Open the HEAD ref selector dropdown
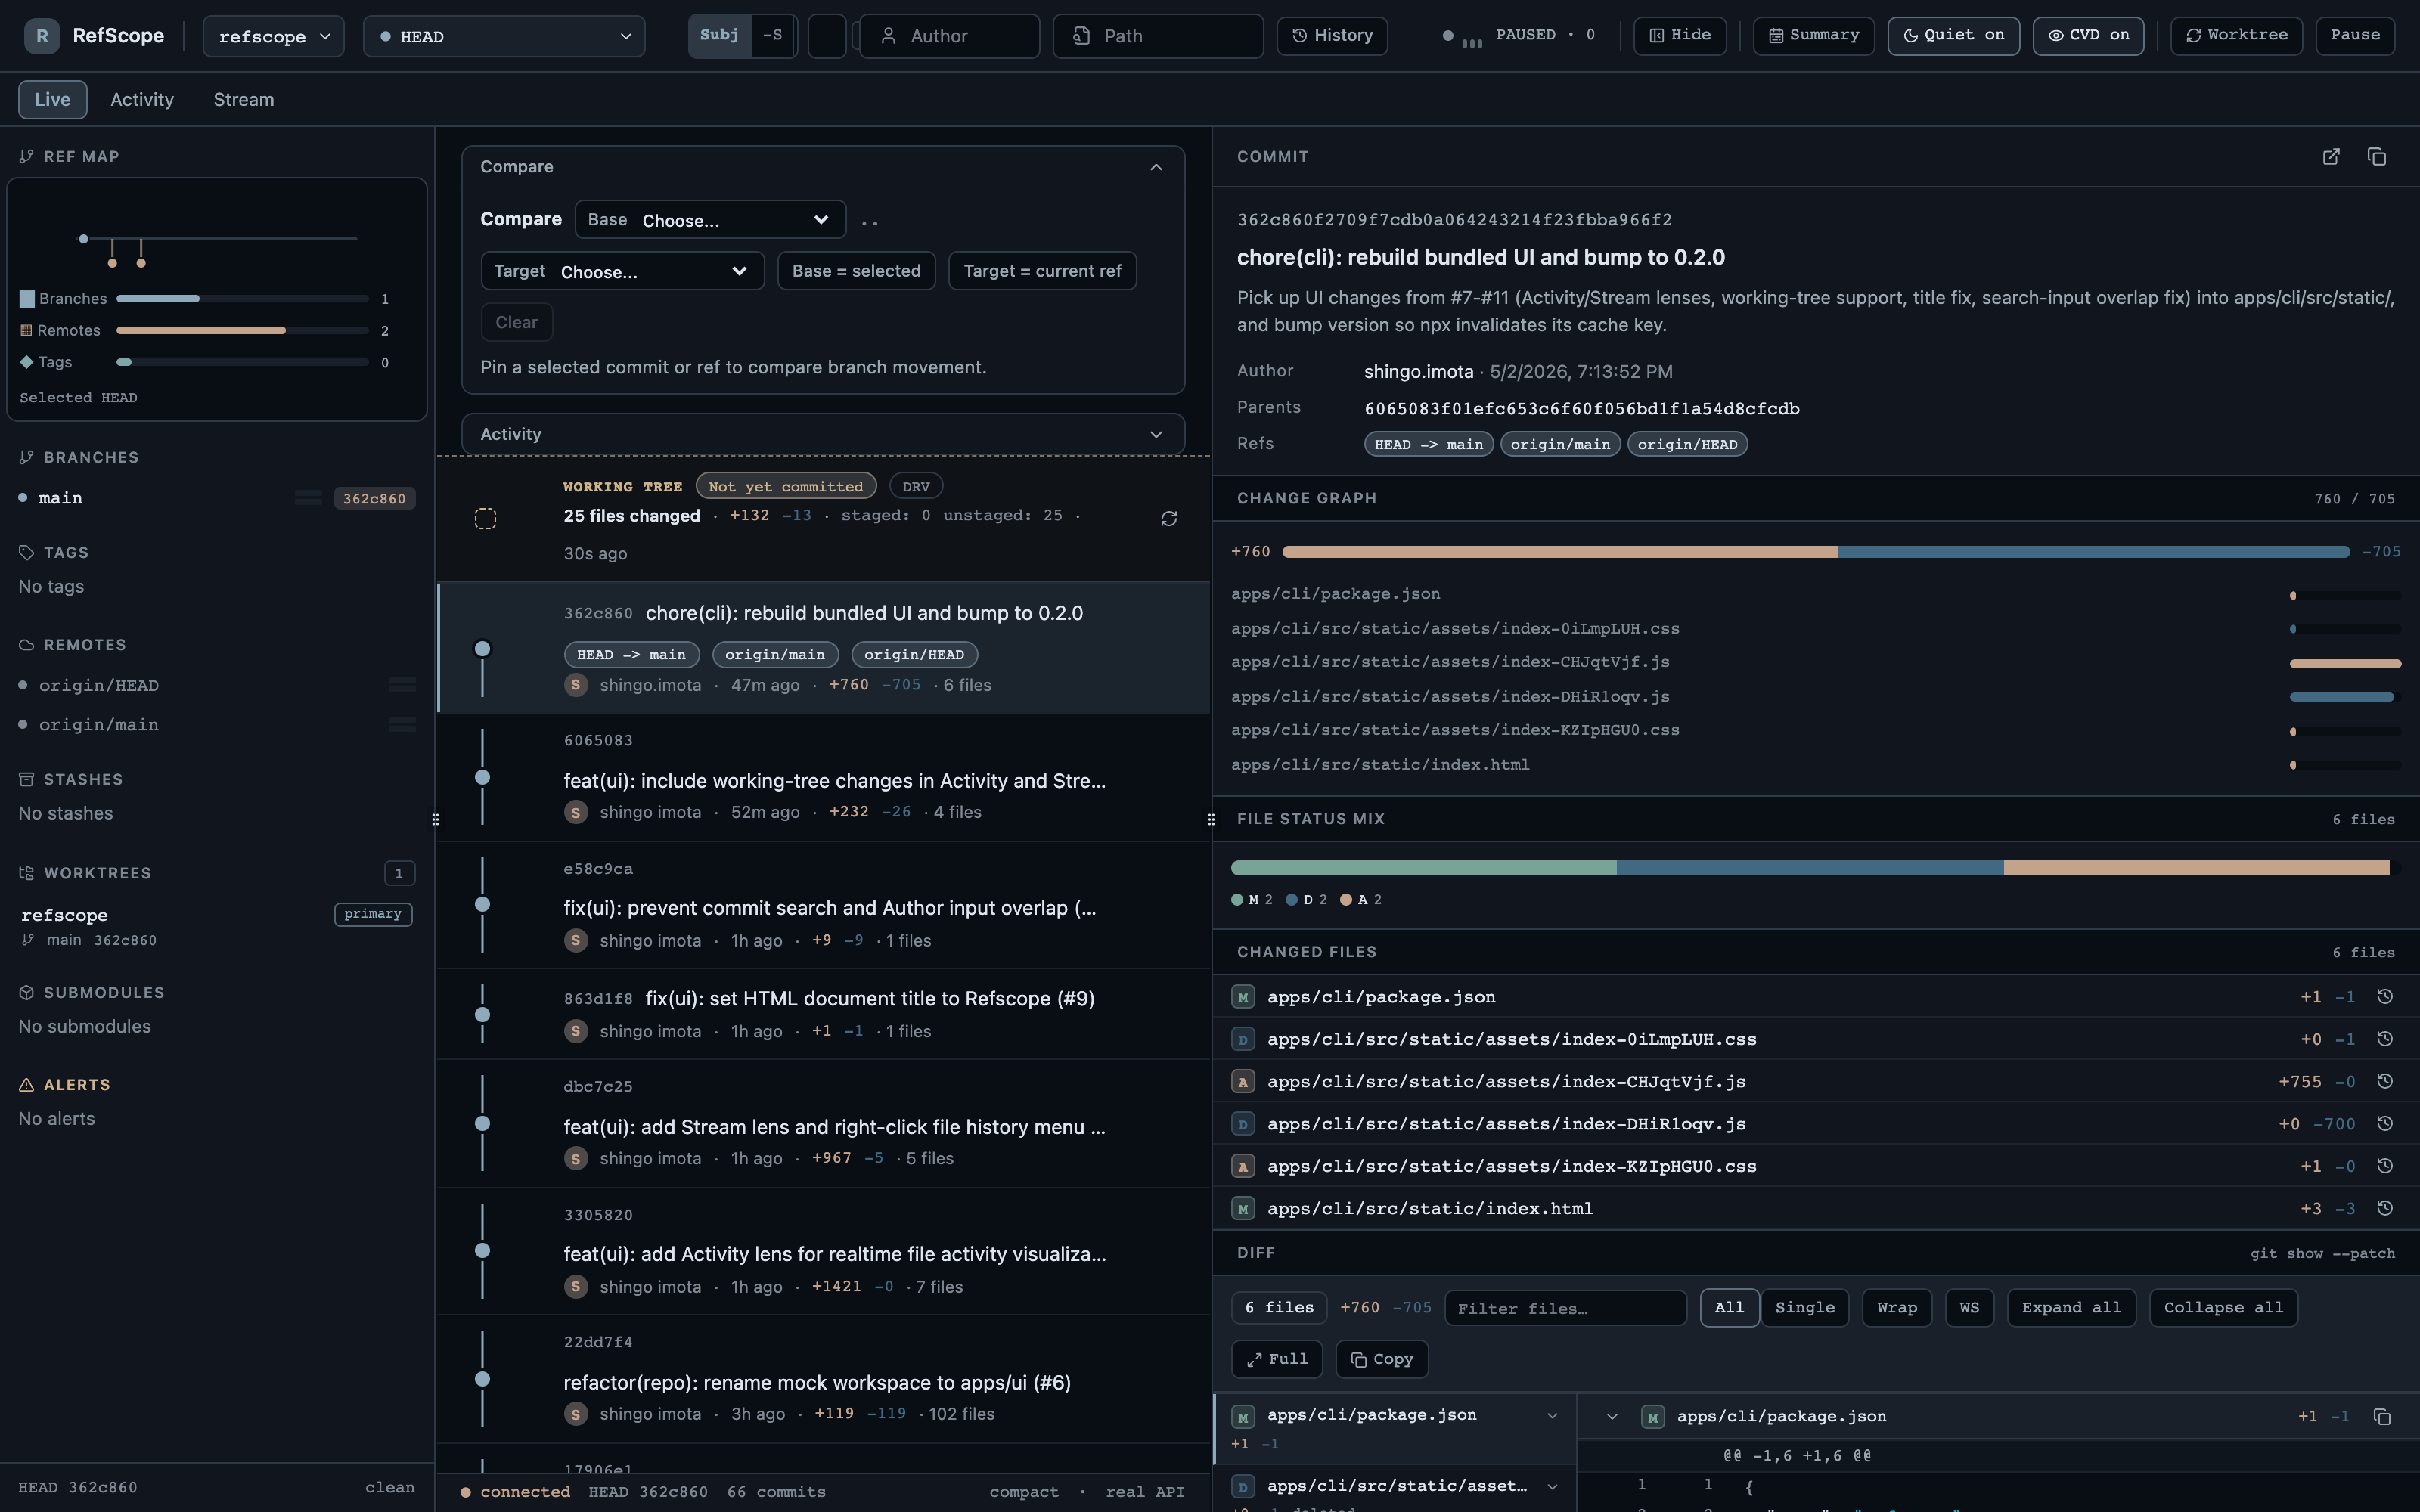 (x=504, y=36)
